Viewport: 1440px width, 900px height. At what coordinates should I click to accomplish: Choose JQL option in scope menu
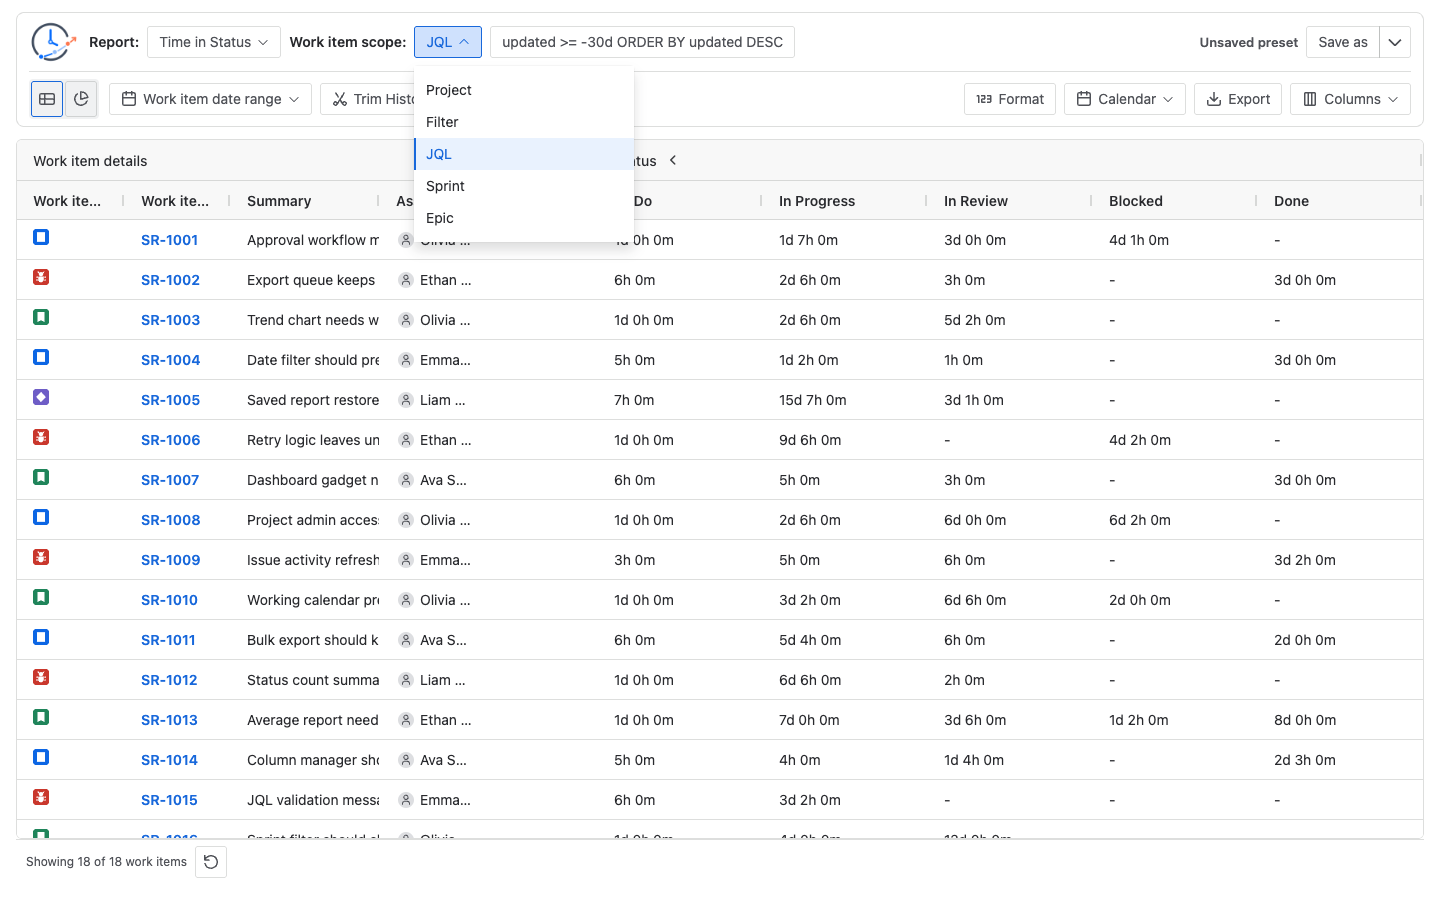tap(524, 154)
